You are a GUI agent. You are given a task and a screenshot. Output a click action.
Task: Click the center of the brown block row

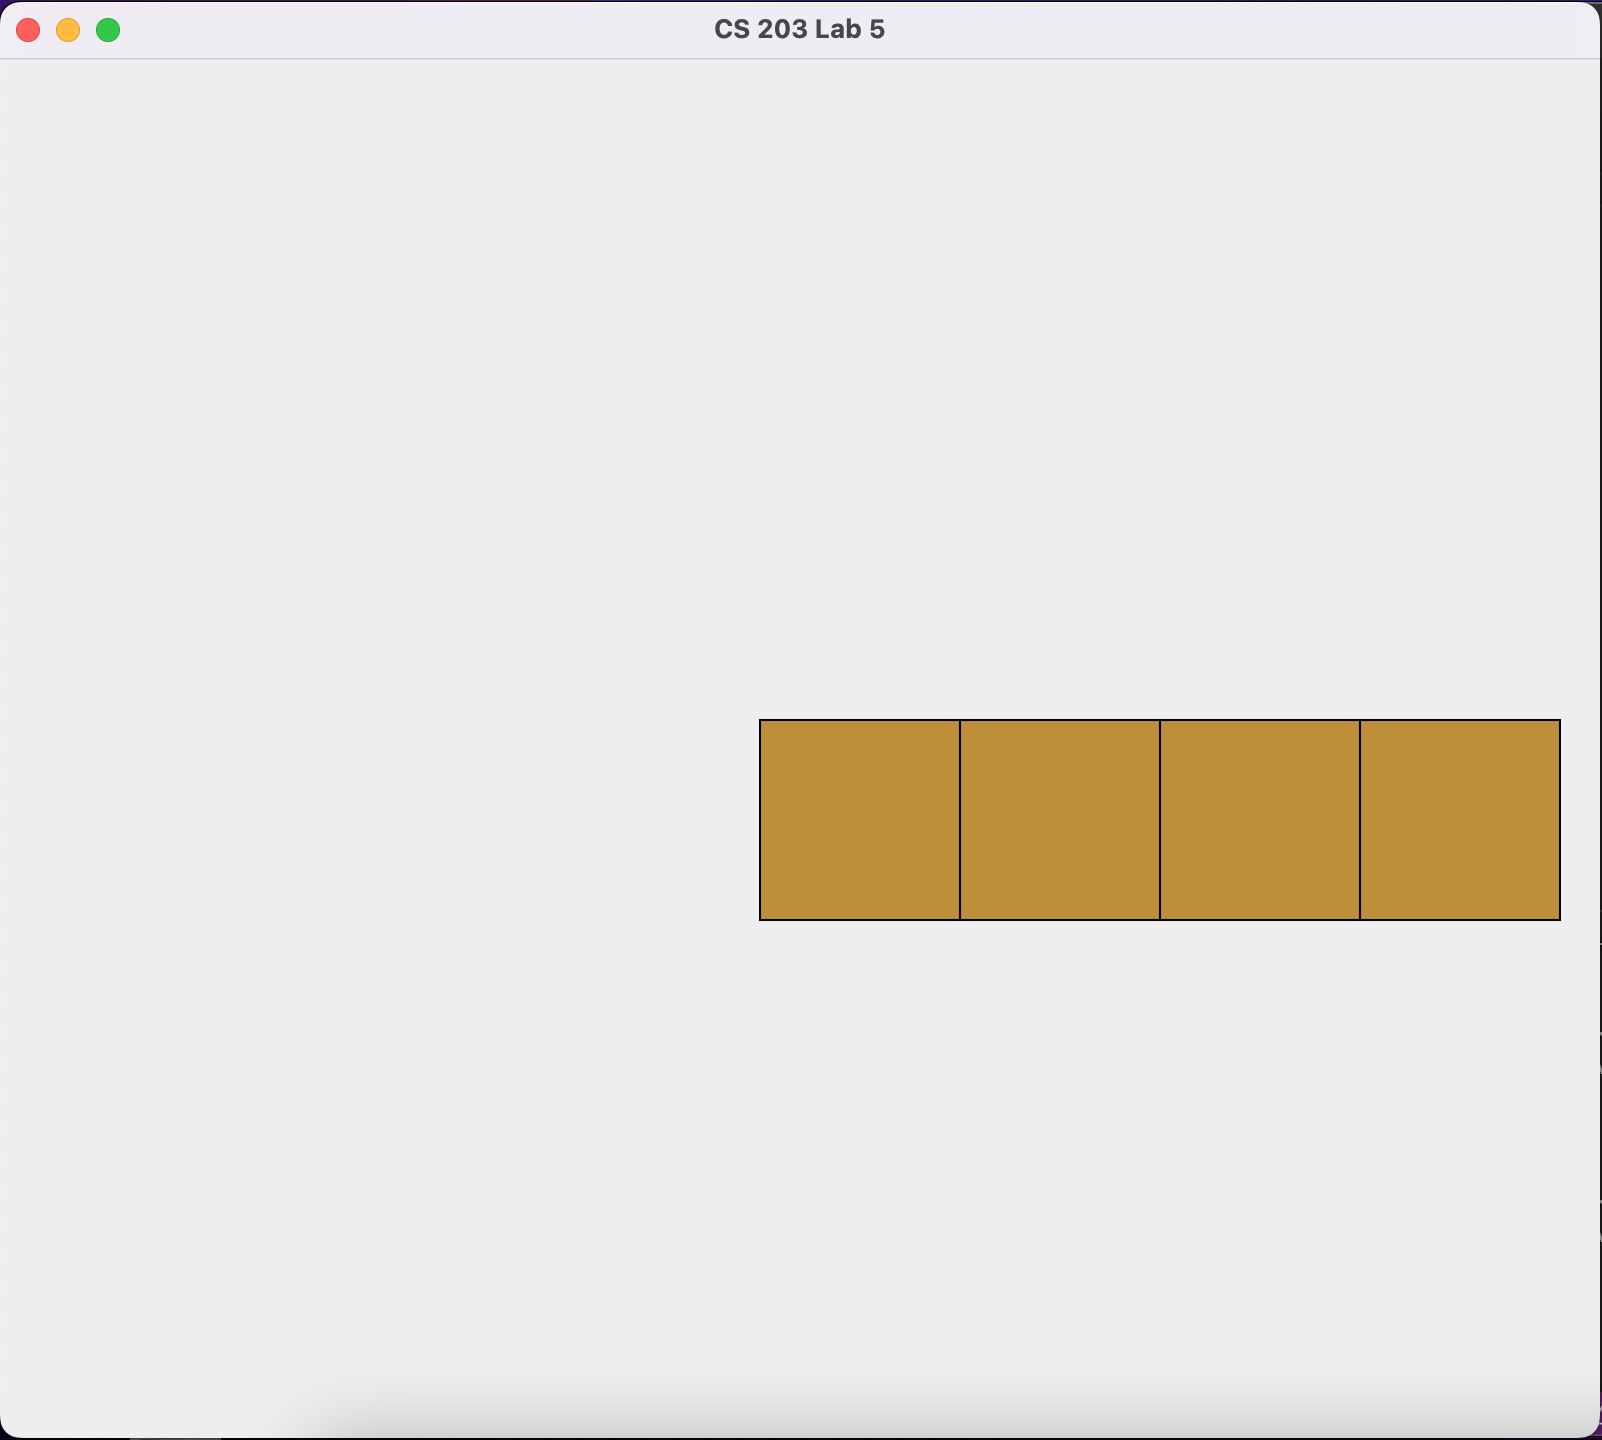pyautogui.click(x=1159, y=820)
